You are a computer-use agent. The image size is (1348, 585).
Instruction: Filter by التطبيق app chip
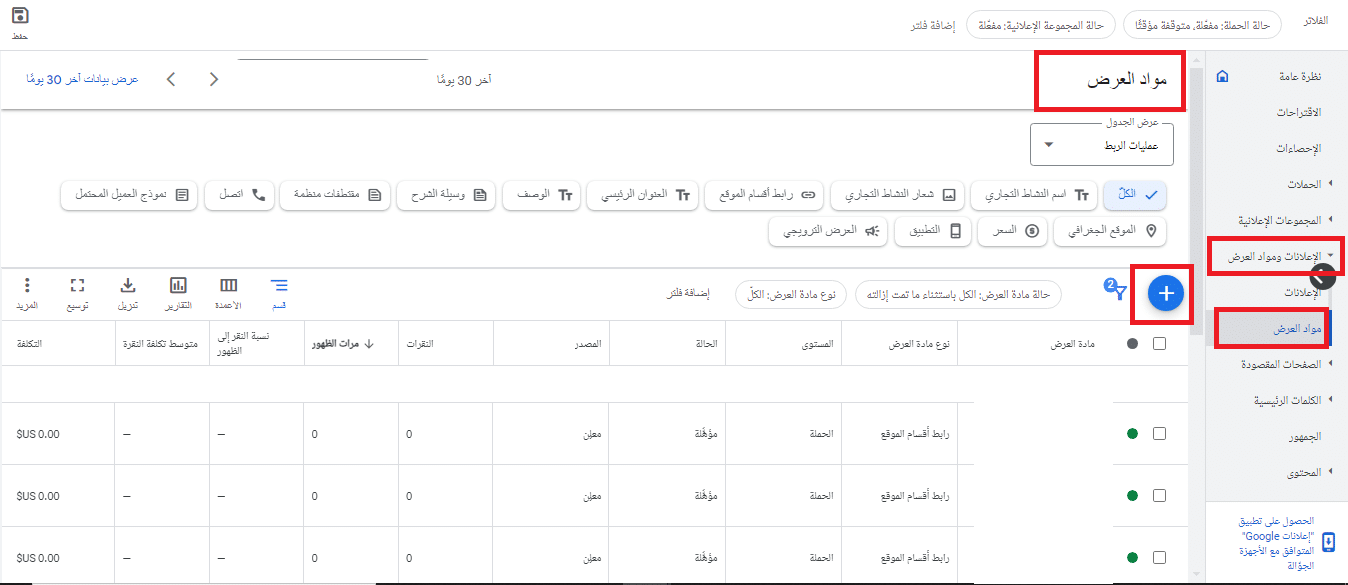point(933,231)
